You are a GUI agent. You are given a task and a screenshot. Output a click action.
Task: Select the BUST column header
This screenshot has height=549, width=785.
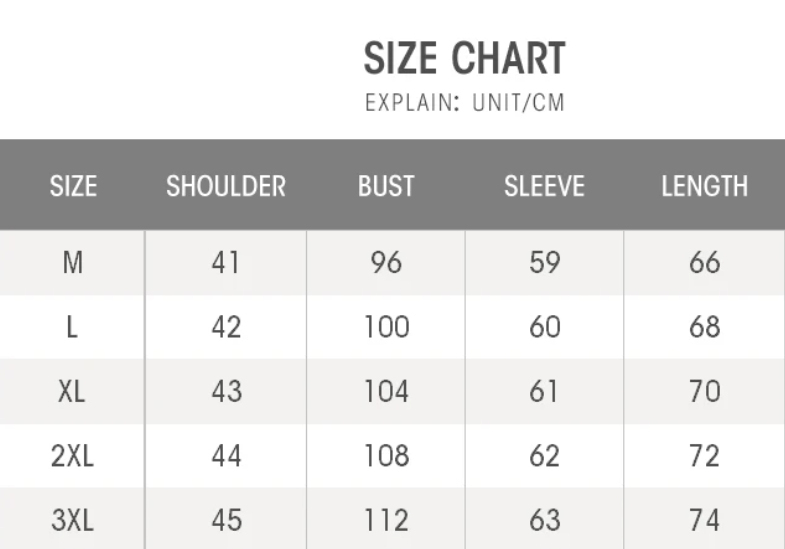(x=386, y=186)
